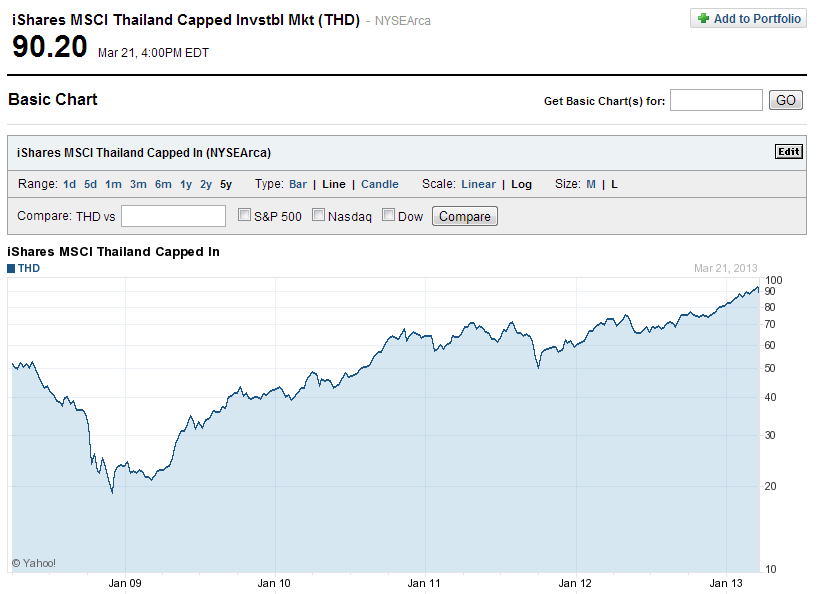Click the Add to Portfolio button
Screen dimensions: 826x594
tap(748, 18)
